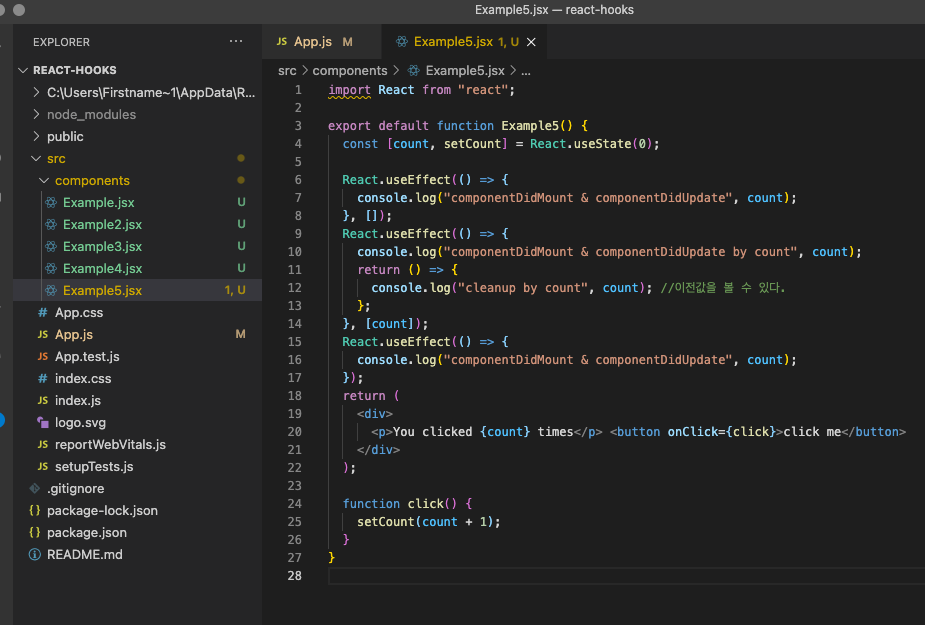Click the src breadcrumb segment
This screenshot has height=625, width=925.
287,71
